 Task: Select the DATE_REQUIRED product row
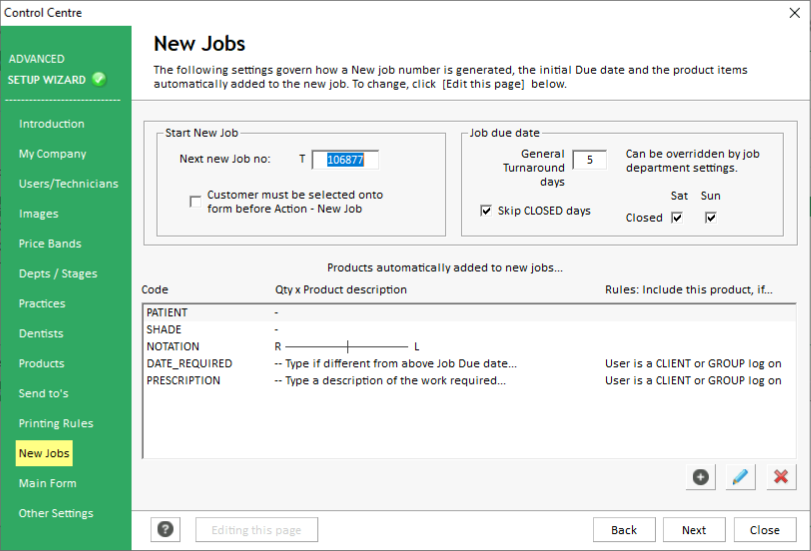tap(469, 364)
